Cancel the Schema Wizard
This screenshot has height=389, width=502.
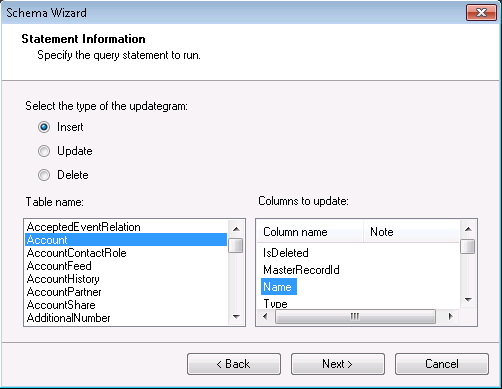pos(442,364)
